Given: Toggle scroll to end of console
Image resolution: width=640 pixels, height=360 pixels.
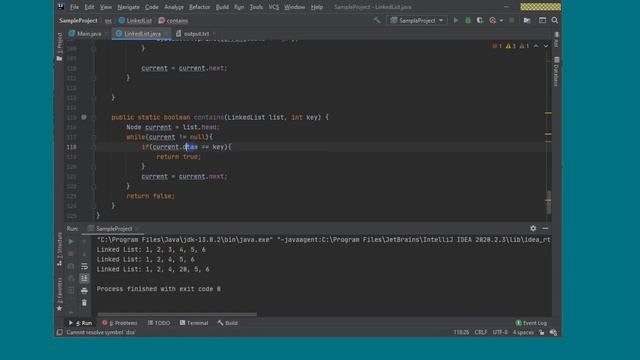Looking at the screenshot, I should [x=84, y=278].
